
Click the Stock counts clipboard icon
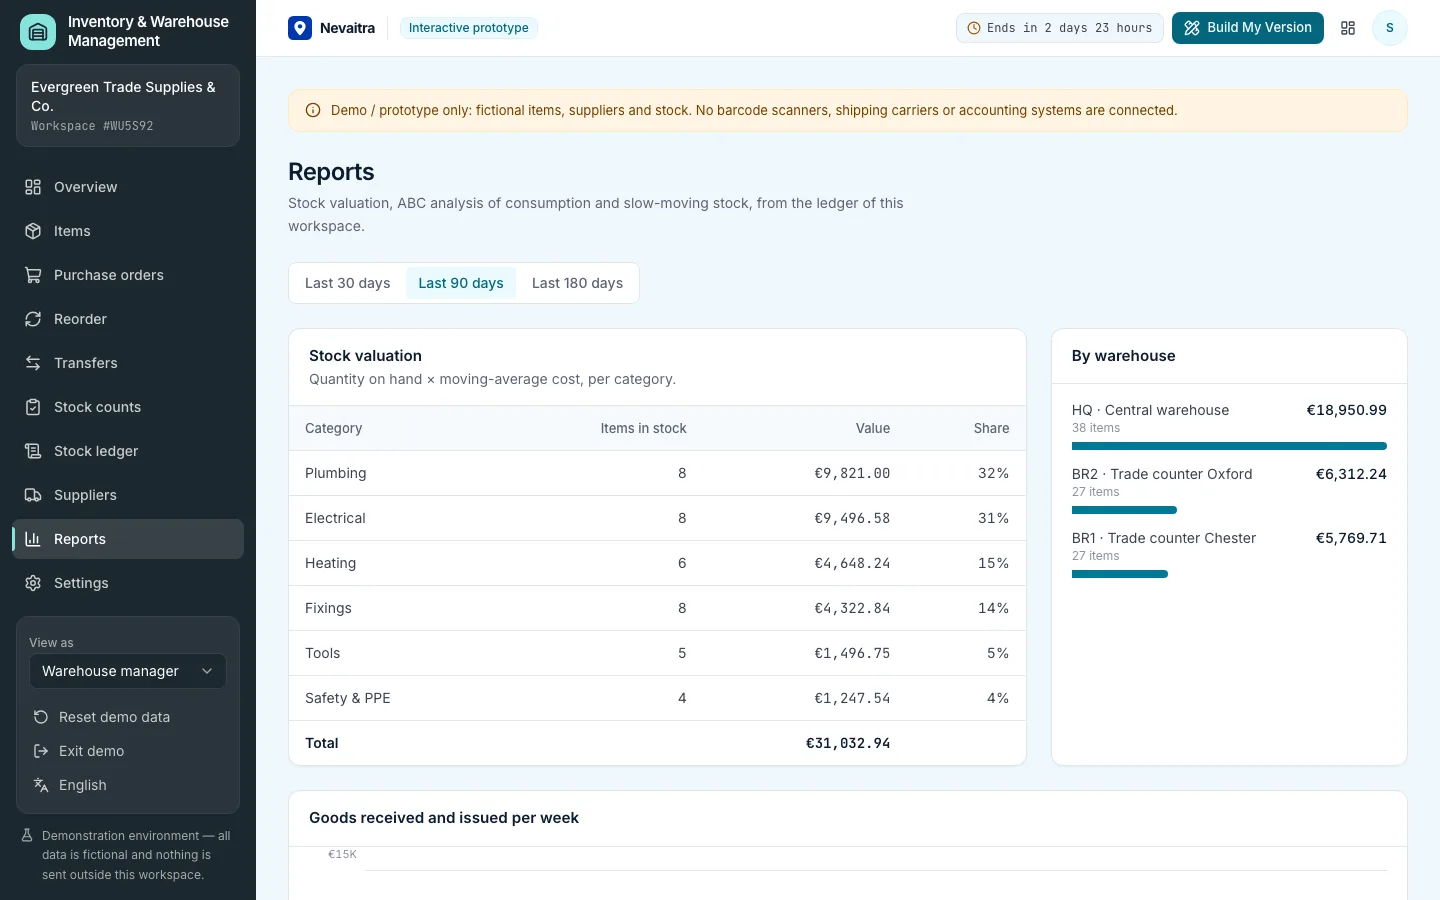[33, 407]
